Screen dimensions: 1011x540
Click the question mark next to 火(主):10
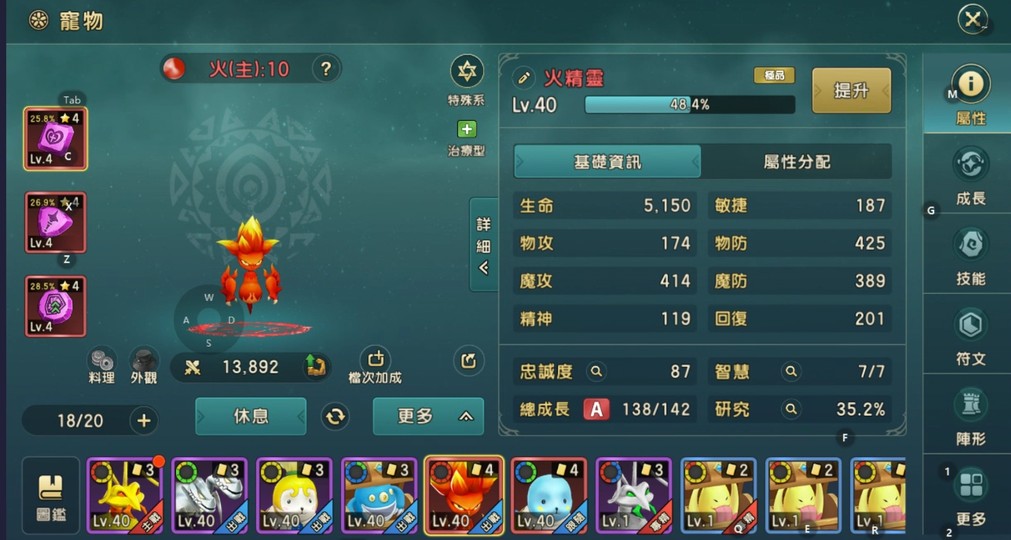tap(326, 68)
